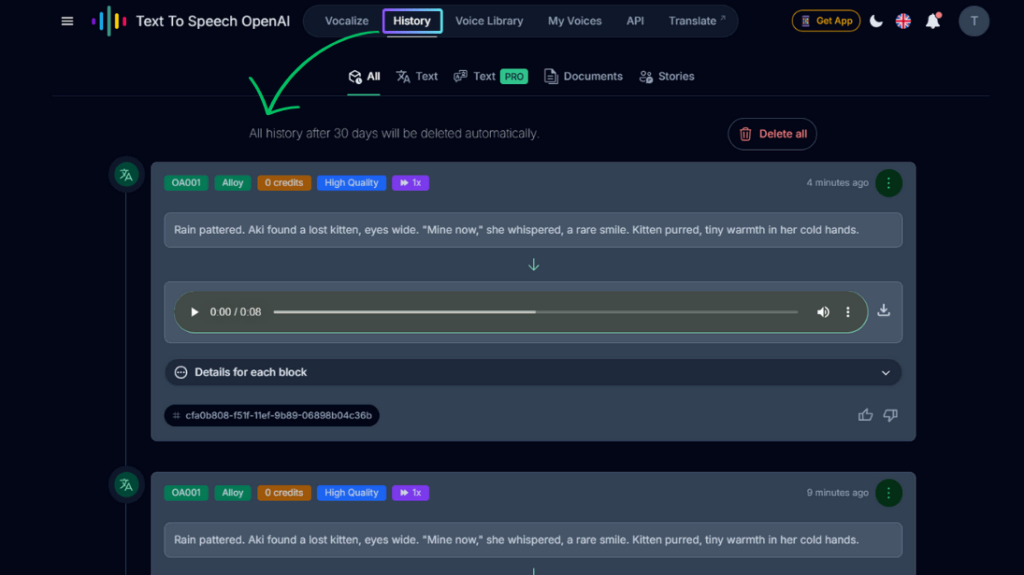Open the hamburger sidebar menu
This screenshot has width=1024, height=575.
(67, 21)
